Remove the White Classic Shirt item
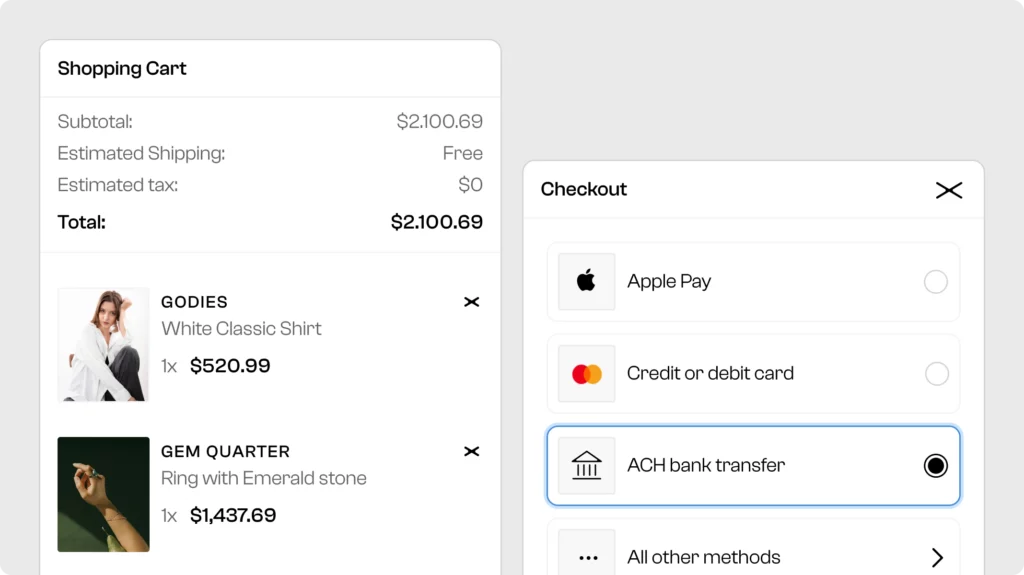This screenshot has height=575, width=1024. [472, 302]
